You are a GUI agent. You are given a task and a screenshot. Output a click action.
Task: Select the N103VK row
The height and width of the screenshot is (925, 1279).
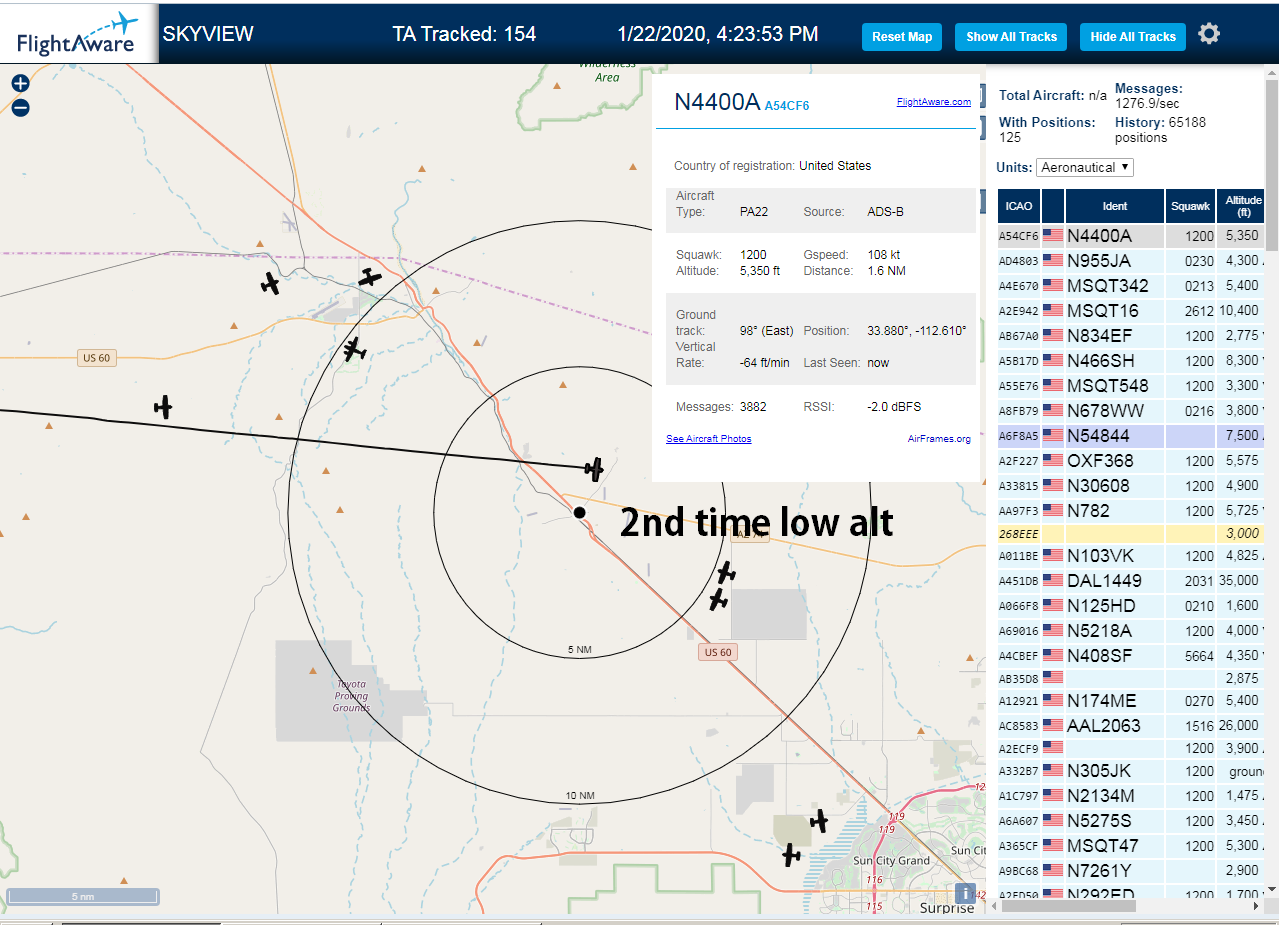point(1132,556)
